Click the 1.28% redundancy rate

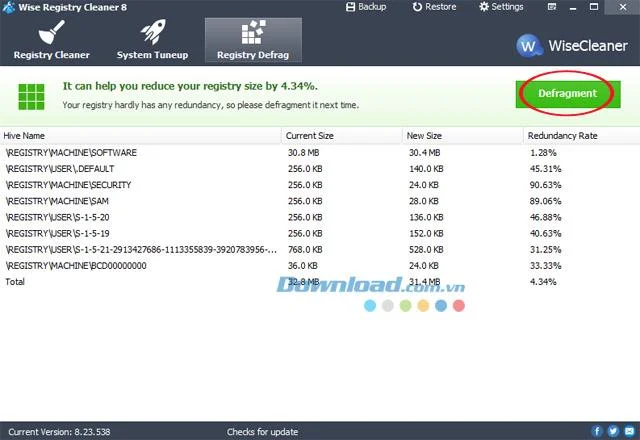tap(543, 153)
